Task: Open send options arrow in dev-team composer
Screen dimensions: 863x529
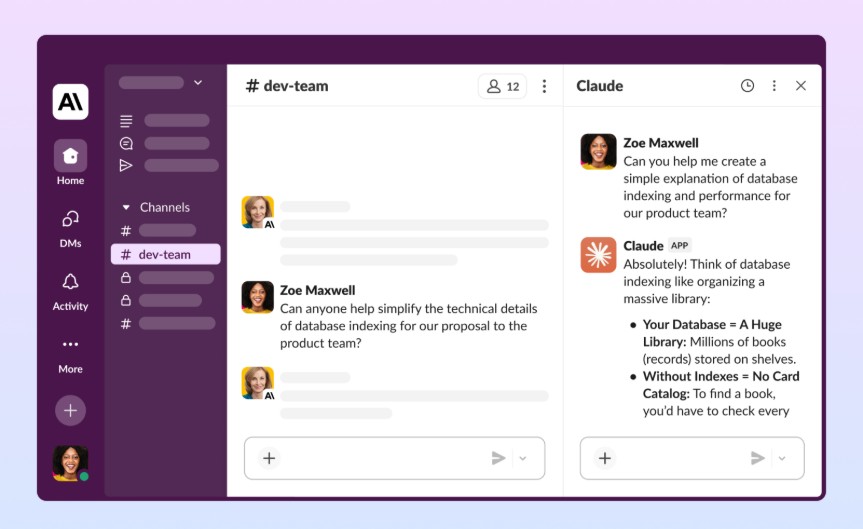Action: point(524,458)
